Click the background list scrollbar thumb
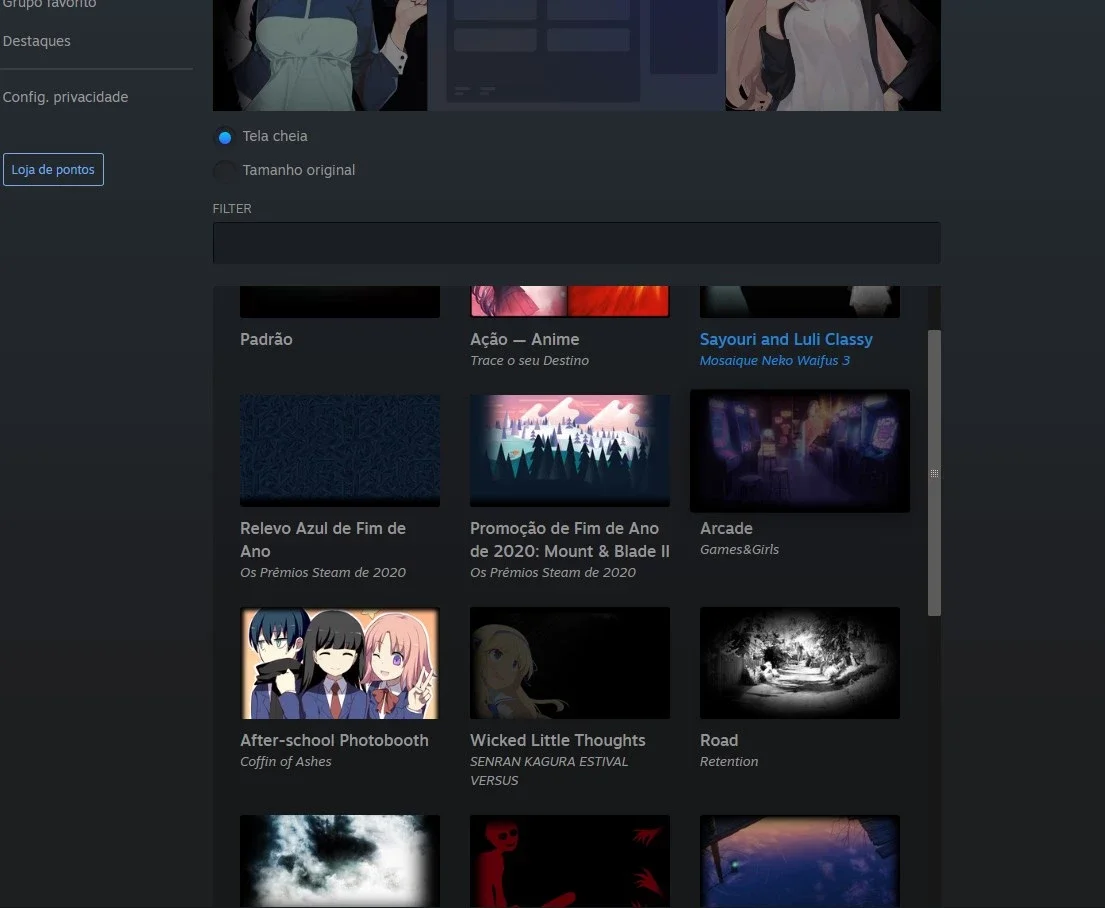Viewport: 1105px width, 908px height. (x=934, y=473)
